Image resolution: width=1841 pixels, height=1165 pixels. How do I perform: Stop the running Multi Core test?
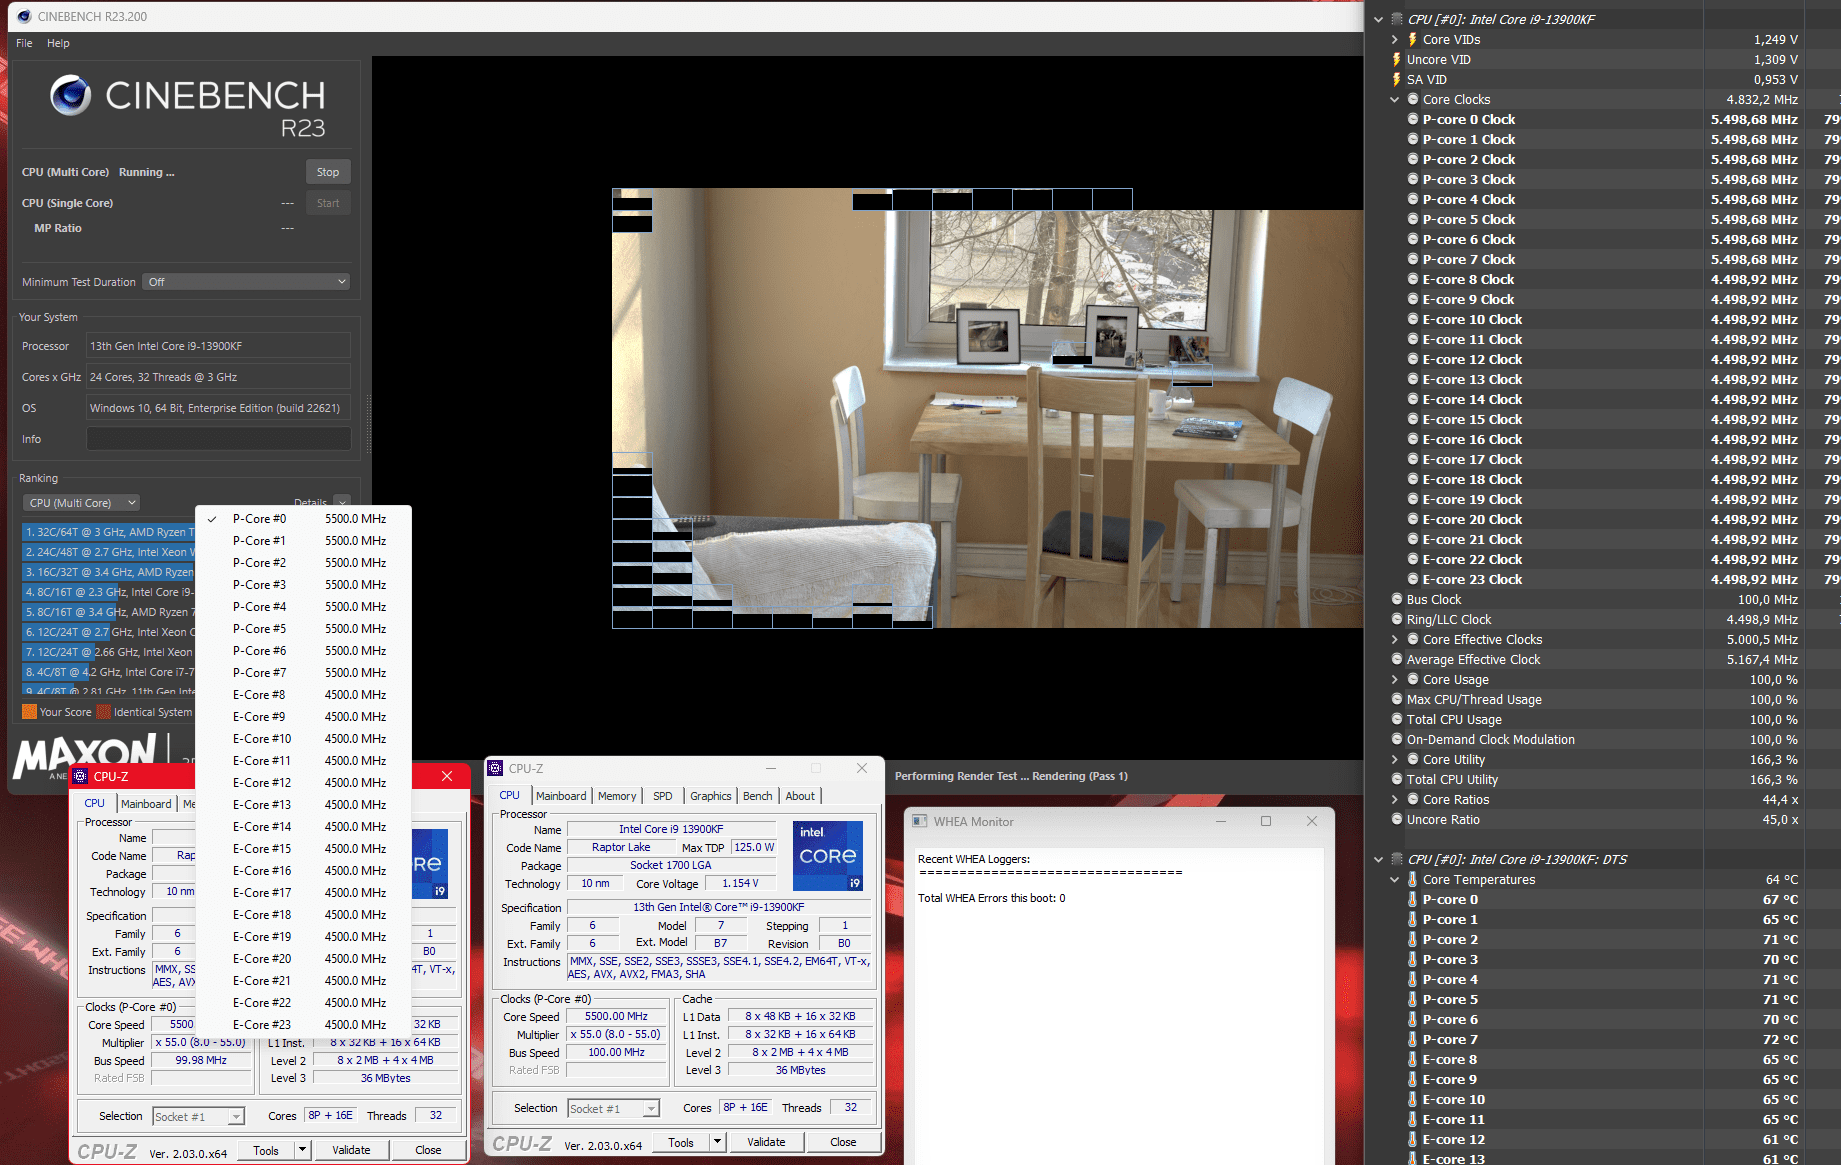(x=328, y=172)
